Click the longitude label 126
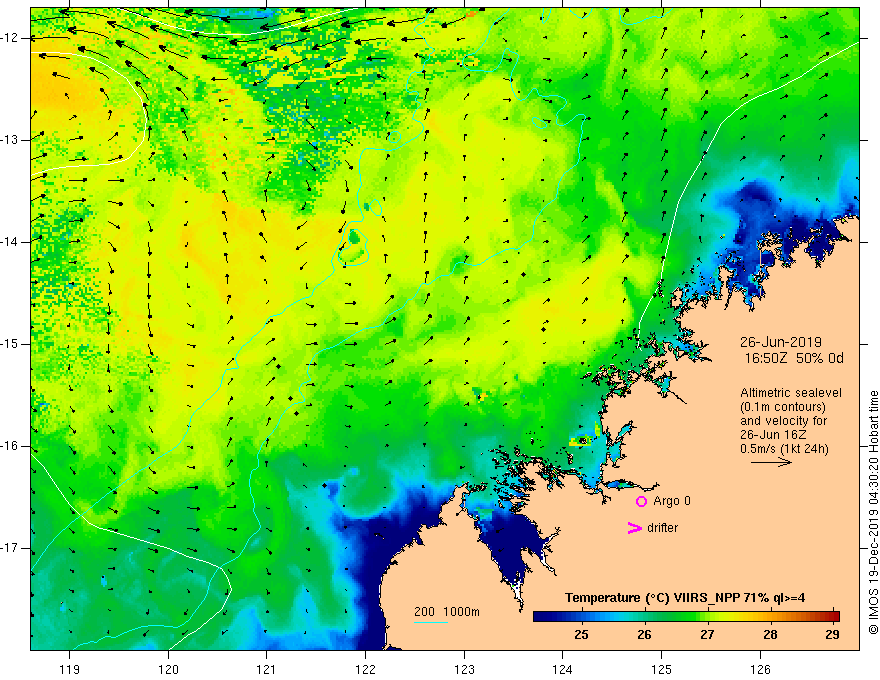The width and height of the screenshot is (880, 680). click(x=760, y=669)
